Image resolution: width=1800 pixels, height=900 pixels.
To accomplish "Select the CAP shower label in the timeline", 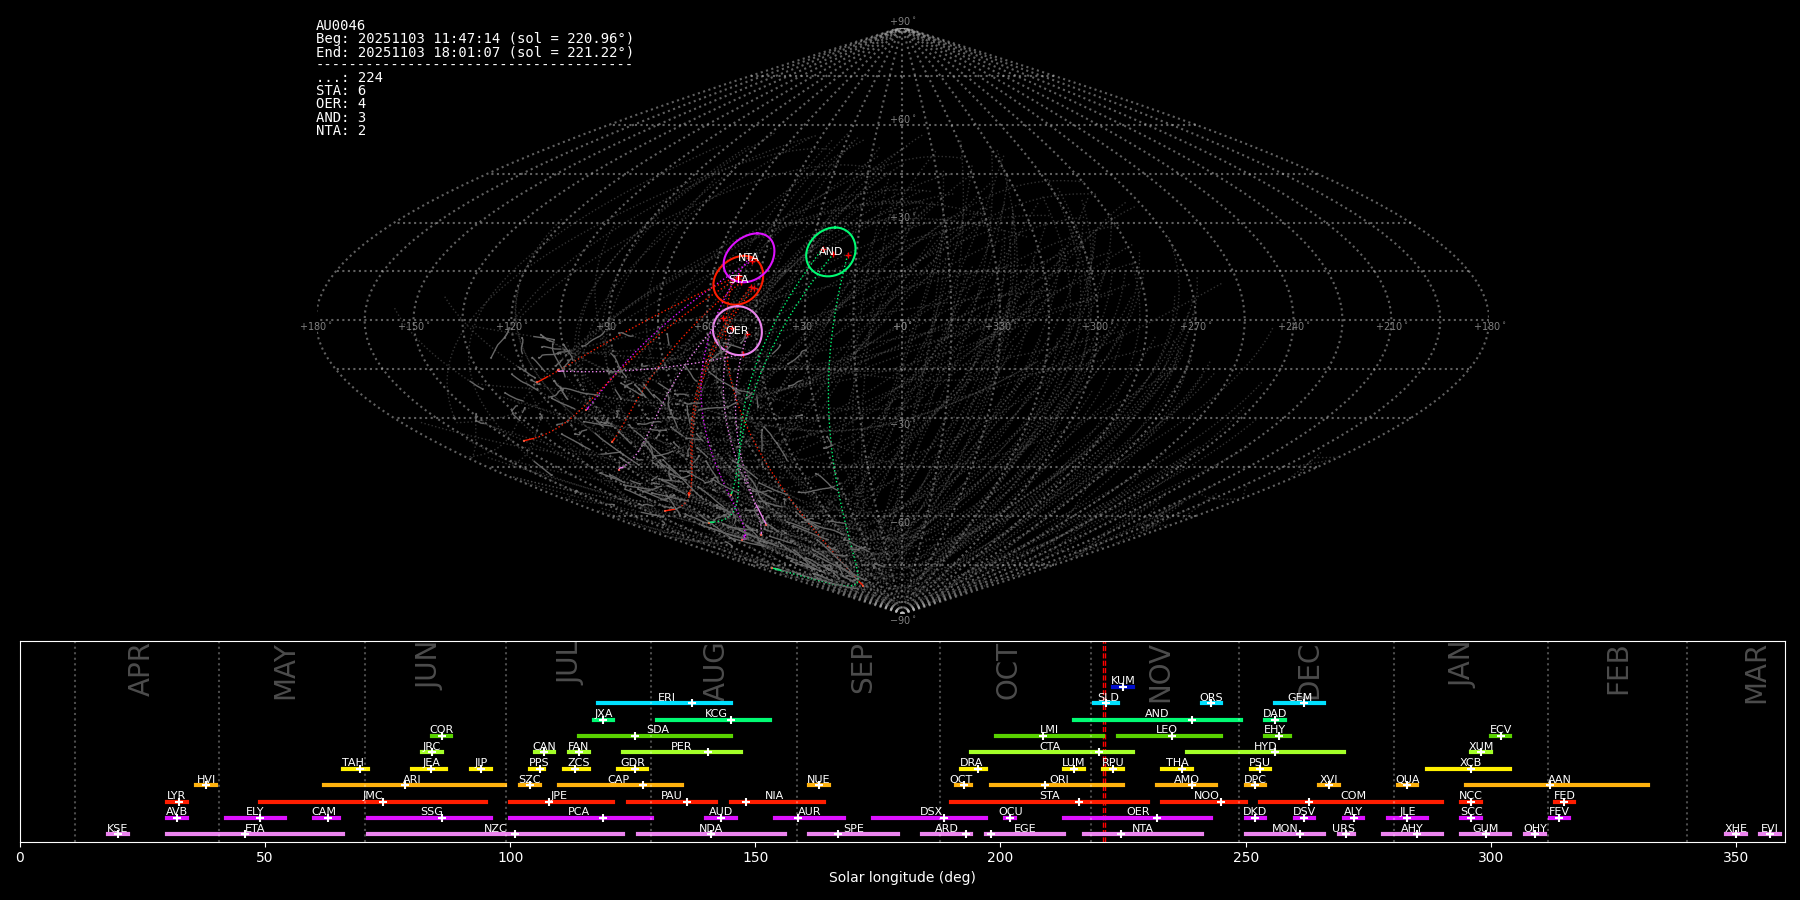I will [619, 780].
